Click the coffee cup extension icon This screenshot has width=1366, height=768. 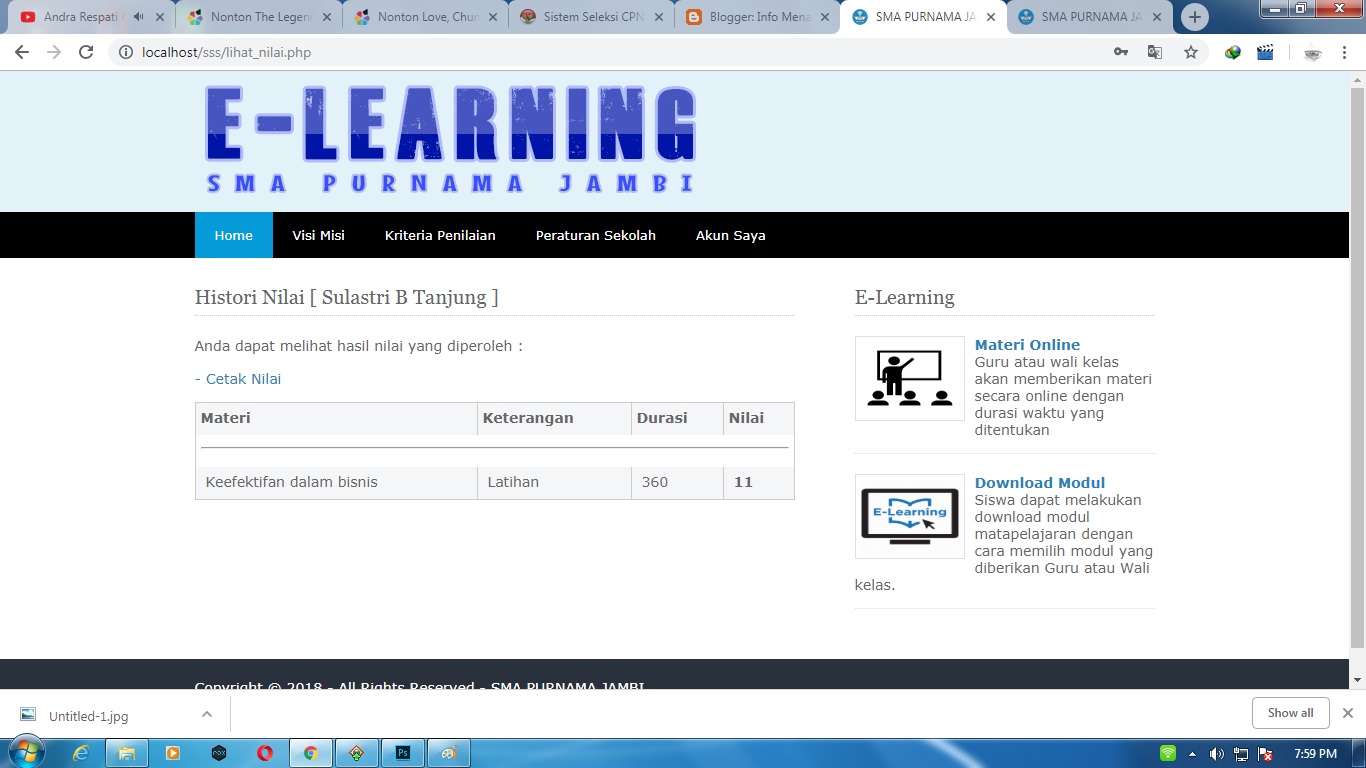coord(1312,51)
